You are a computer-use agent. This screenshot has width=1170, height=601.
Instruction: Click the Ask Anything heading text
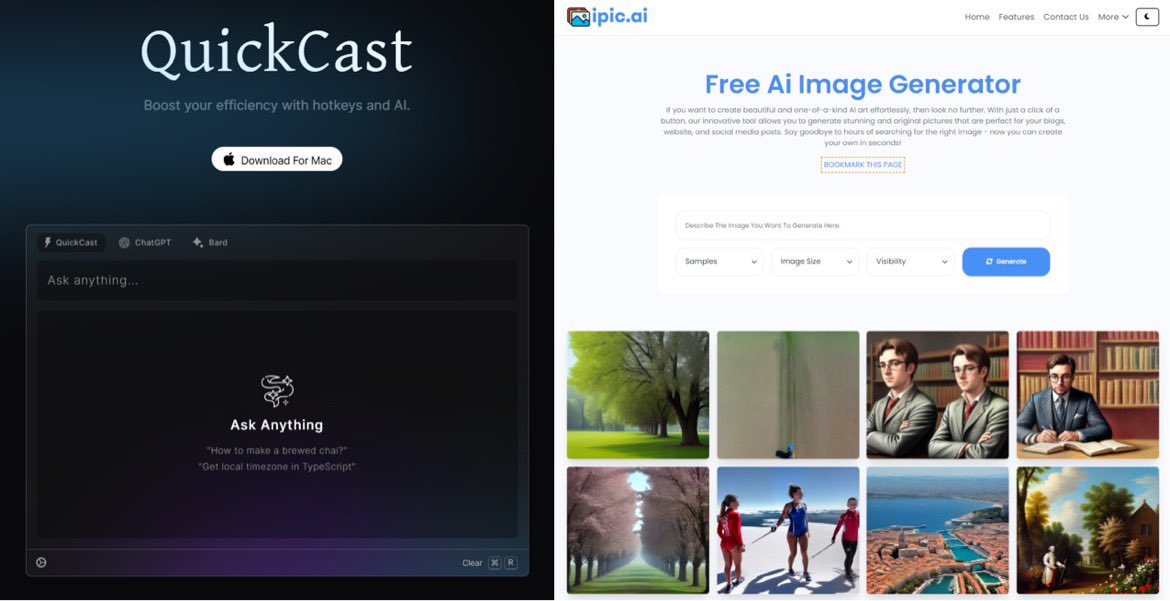[277, 425]
